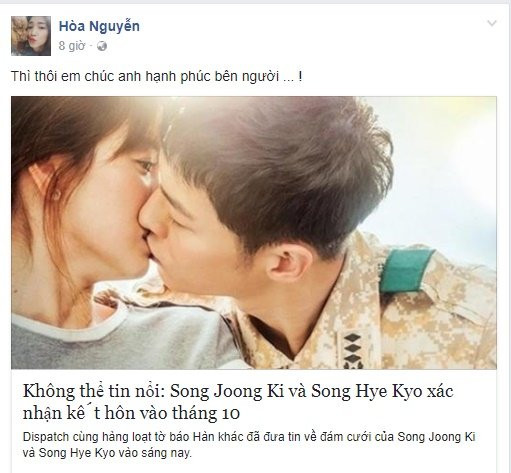Click description line 'và Song Hye Kyo vào sáng nay'
511x473 pixels.
point(107,453)
